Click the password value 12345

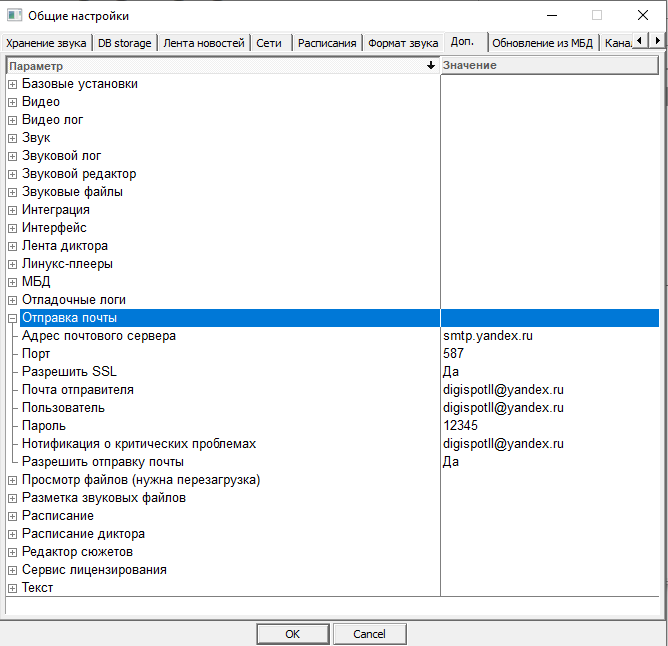[461, 426]
